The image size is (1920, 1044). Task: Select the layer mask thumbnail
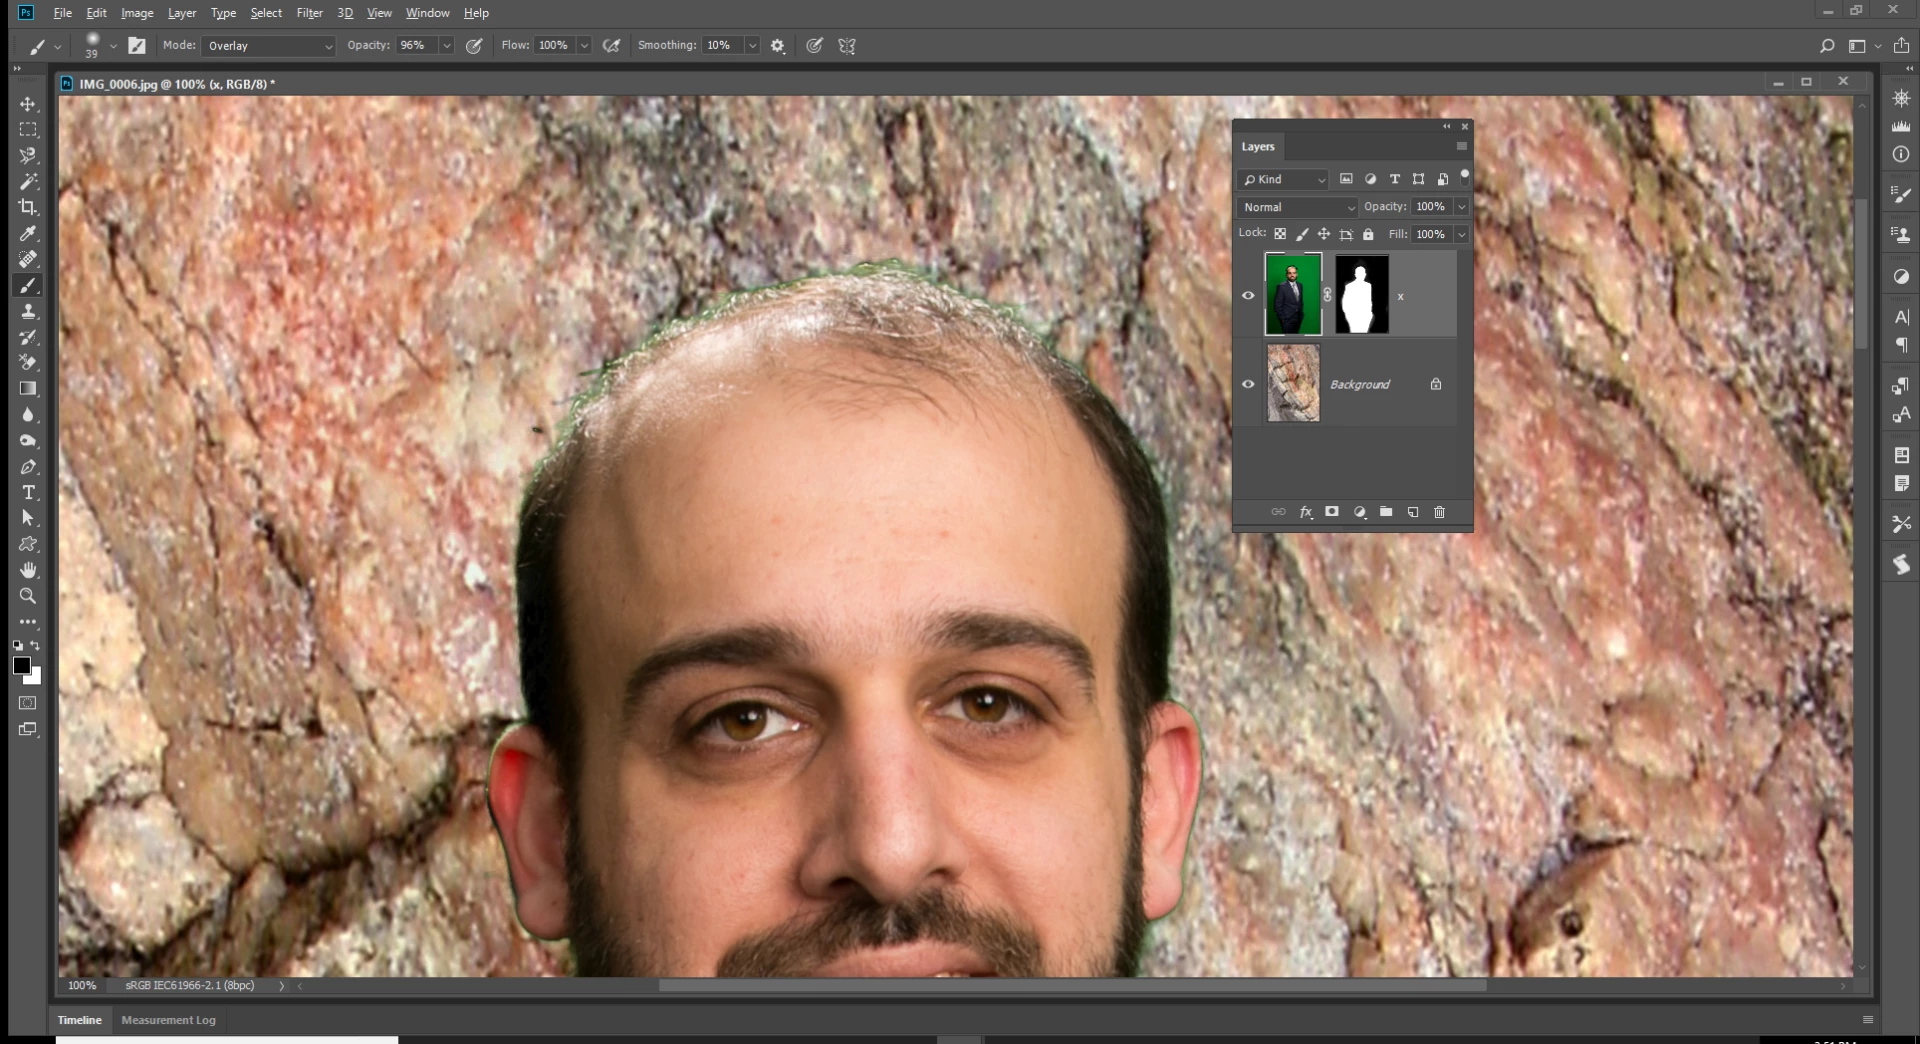pyautogui.click(x=1362, y=294)
